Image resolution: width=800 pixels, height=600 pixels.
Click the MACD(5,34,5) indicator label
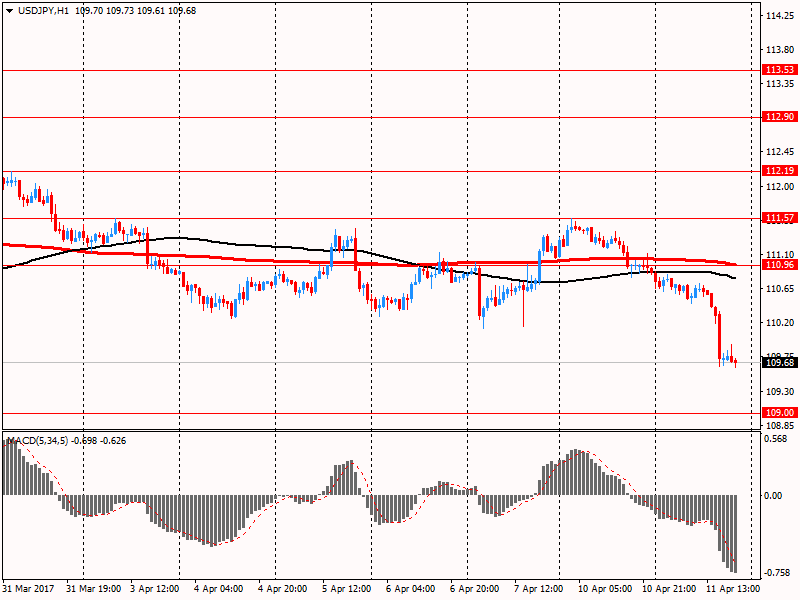[x=37, y=440]
